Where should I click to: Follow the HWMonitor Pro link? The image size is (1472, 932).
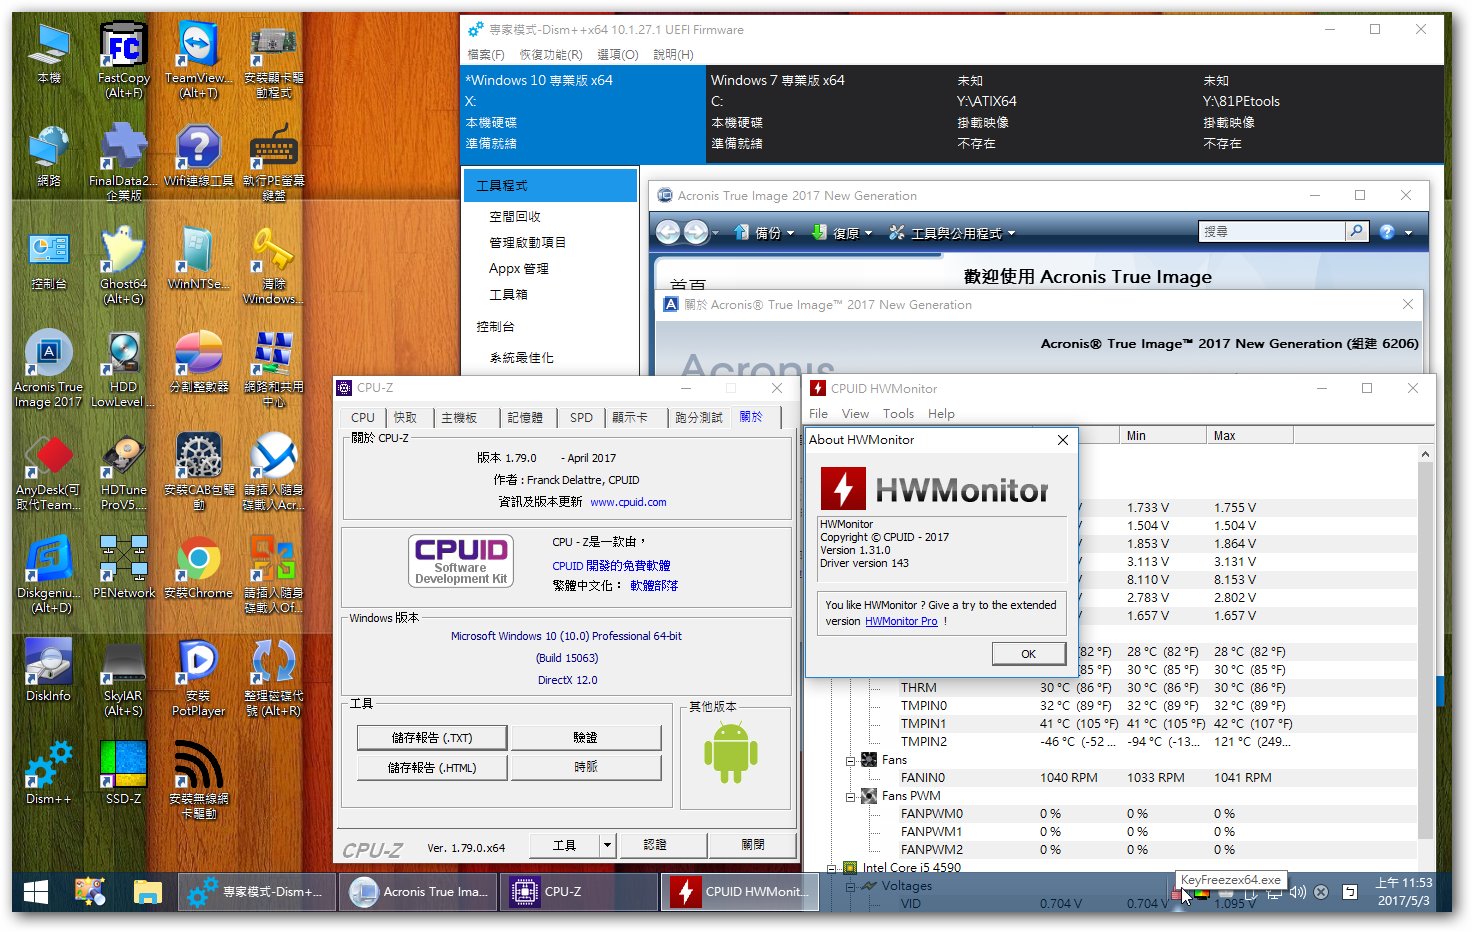(901, 621)
